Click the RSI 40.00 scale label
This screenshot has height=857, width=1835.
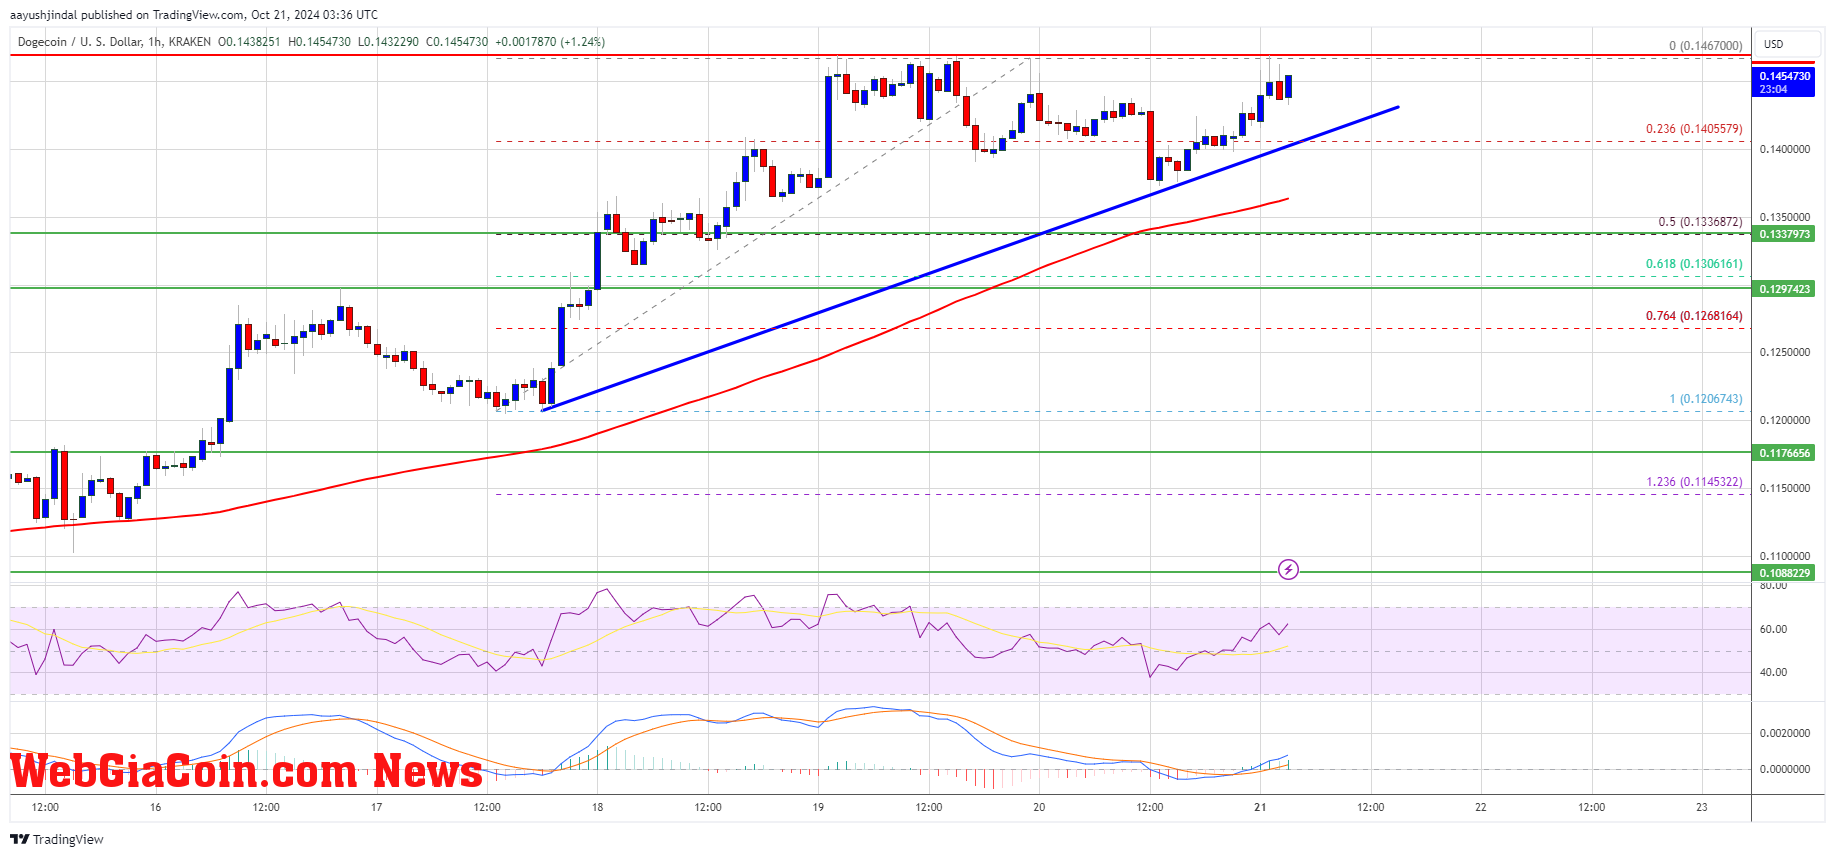point(1773,672)
